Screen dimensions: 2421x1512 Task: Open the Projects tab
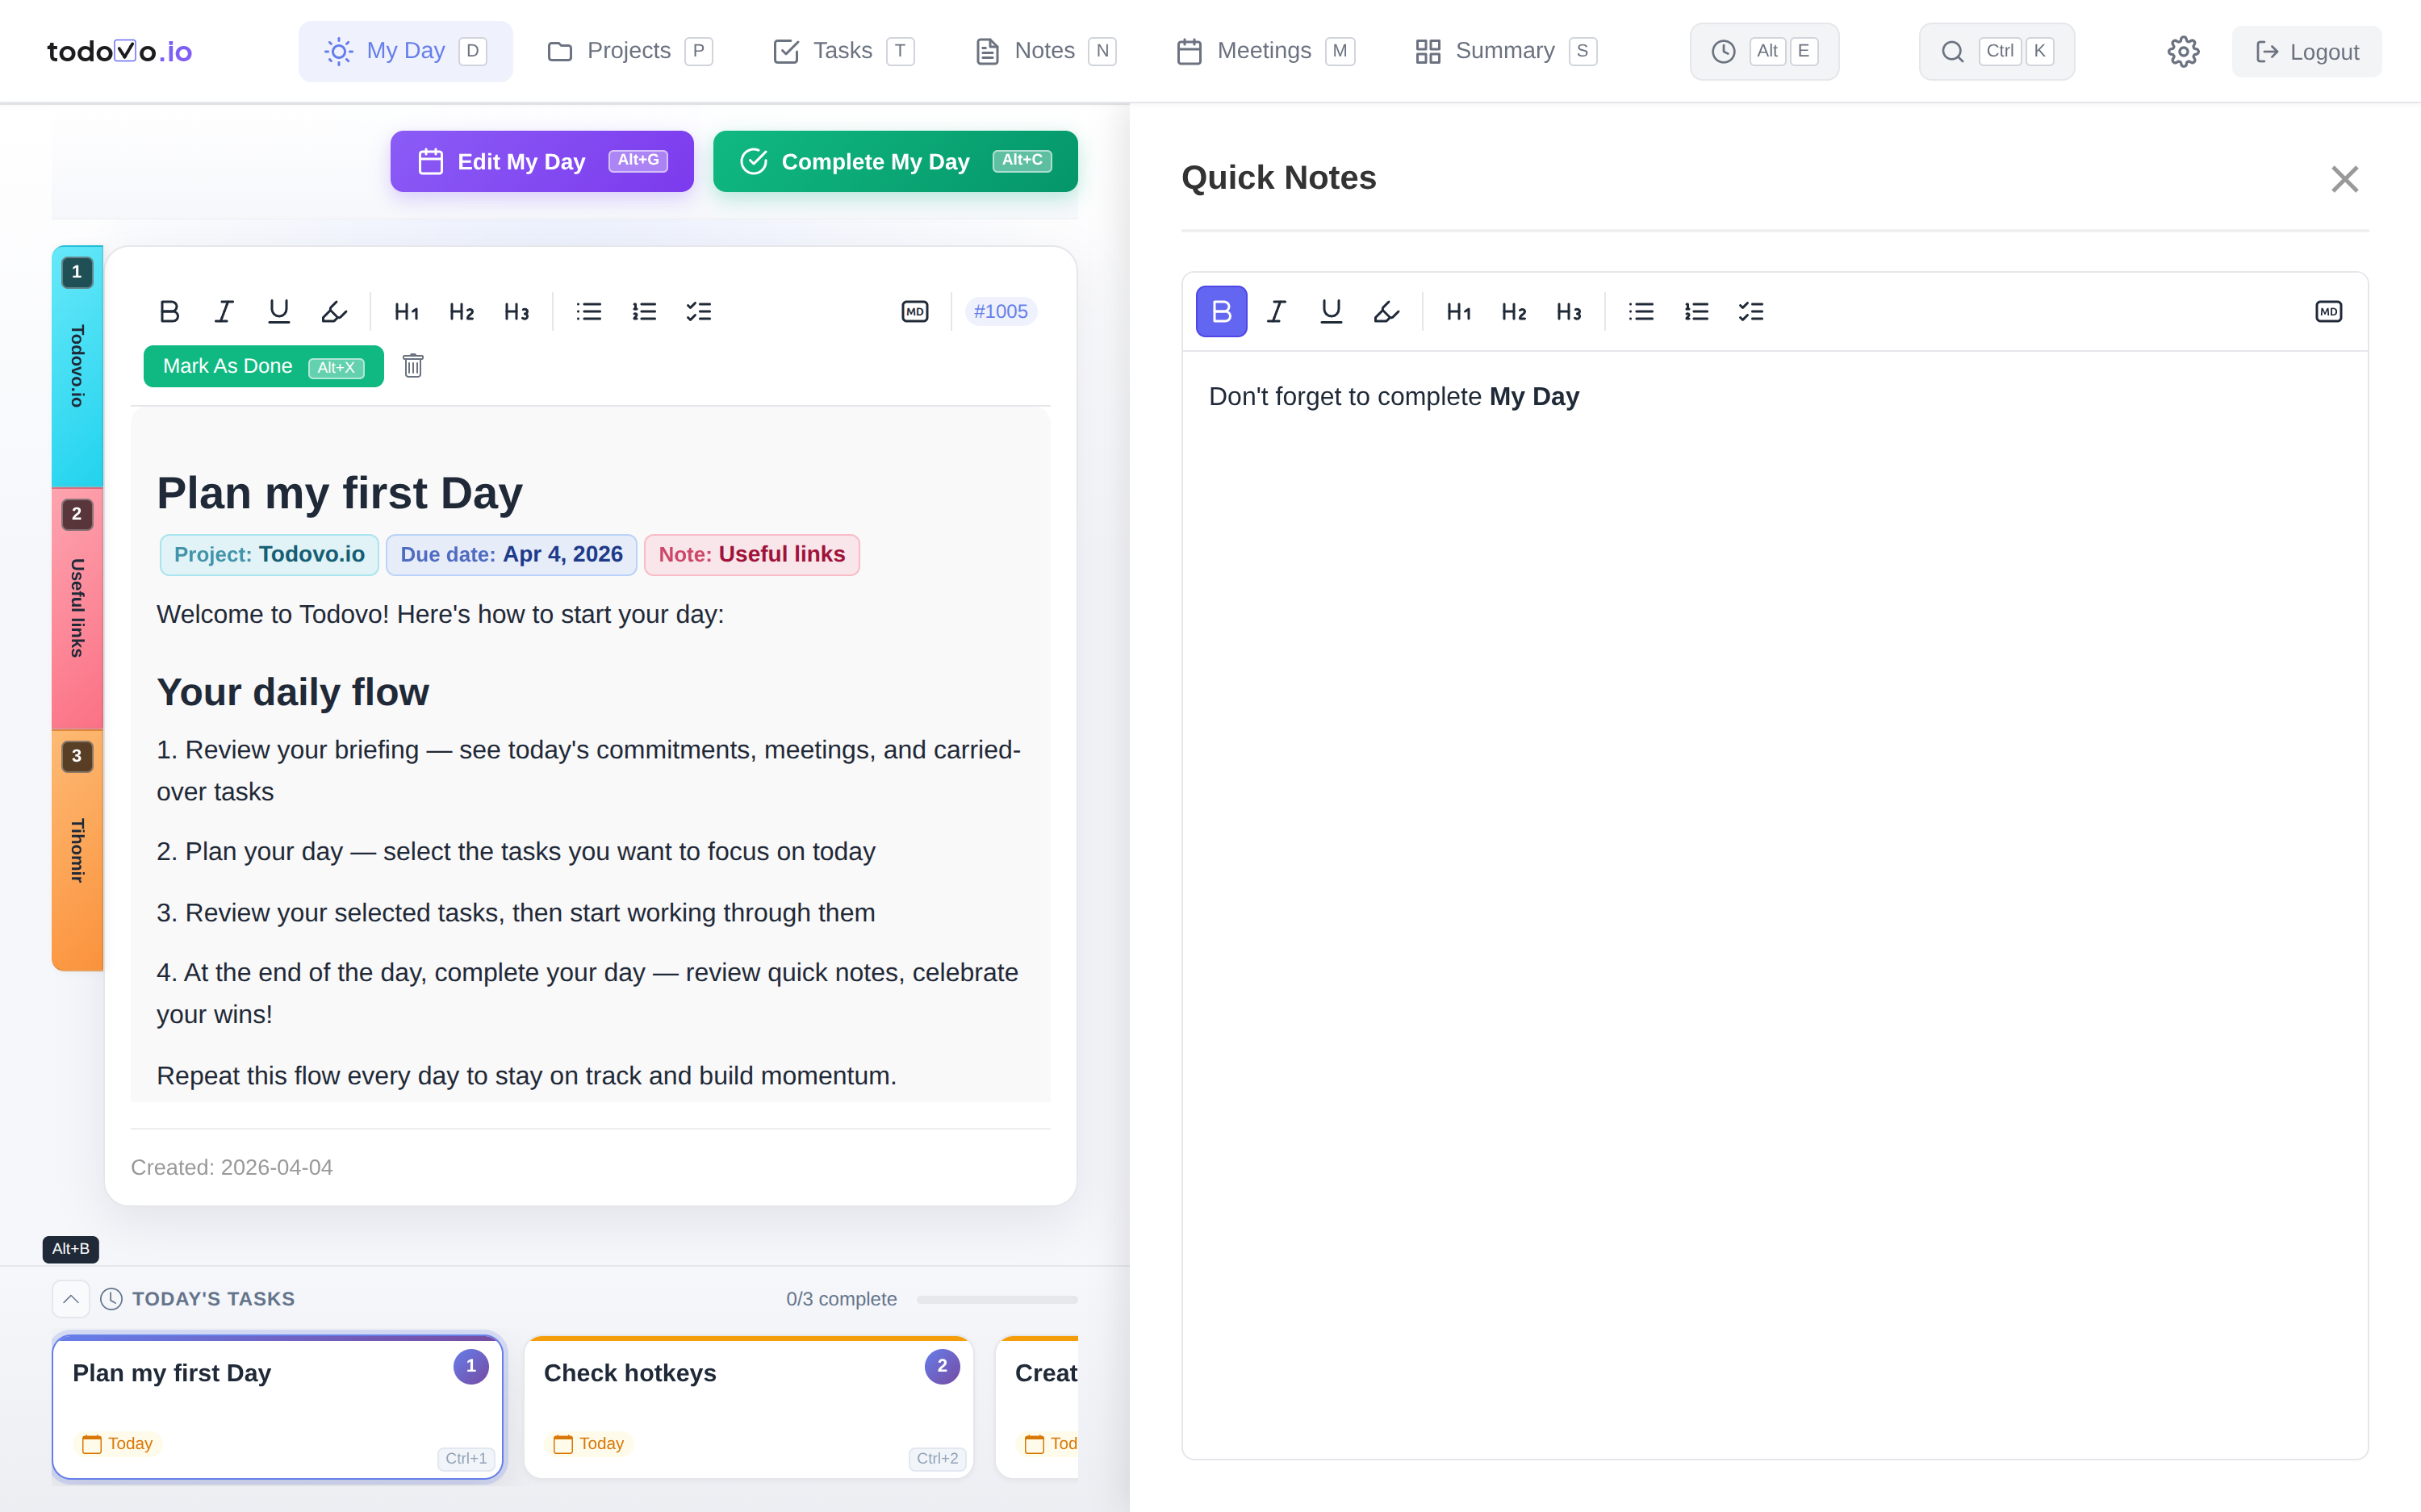tap(630, 51)
